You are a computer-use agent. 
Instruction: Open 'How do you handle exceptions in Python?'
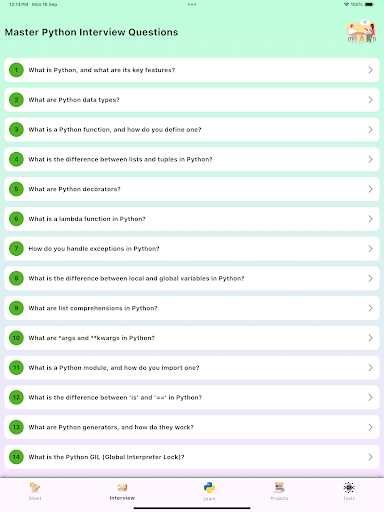pos(192,249)
